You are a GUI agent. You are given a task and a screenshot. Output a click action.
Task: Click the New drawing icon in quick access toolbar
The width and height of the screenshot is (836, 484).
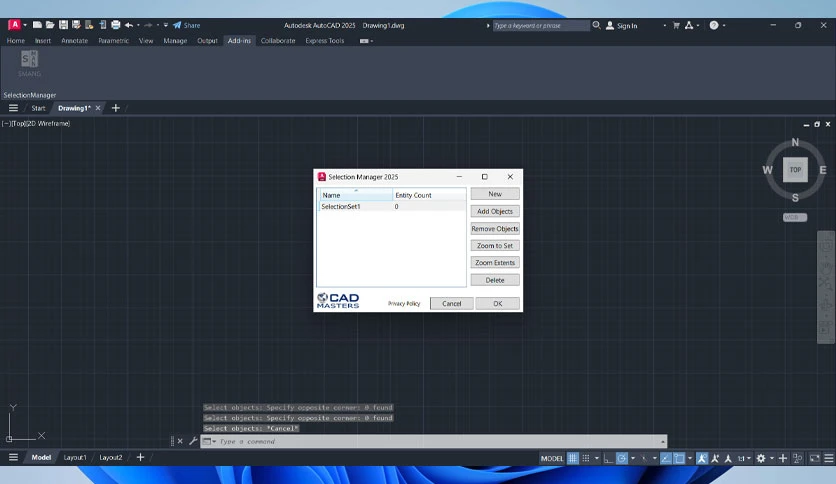coord(37,25)
